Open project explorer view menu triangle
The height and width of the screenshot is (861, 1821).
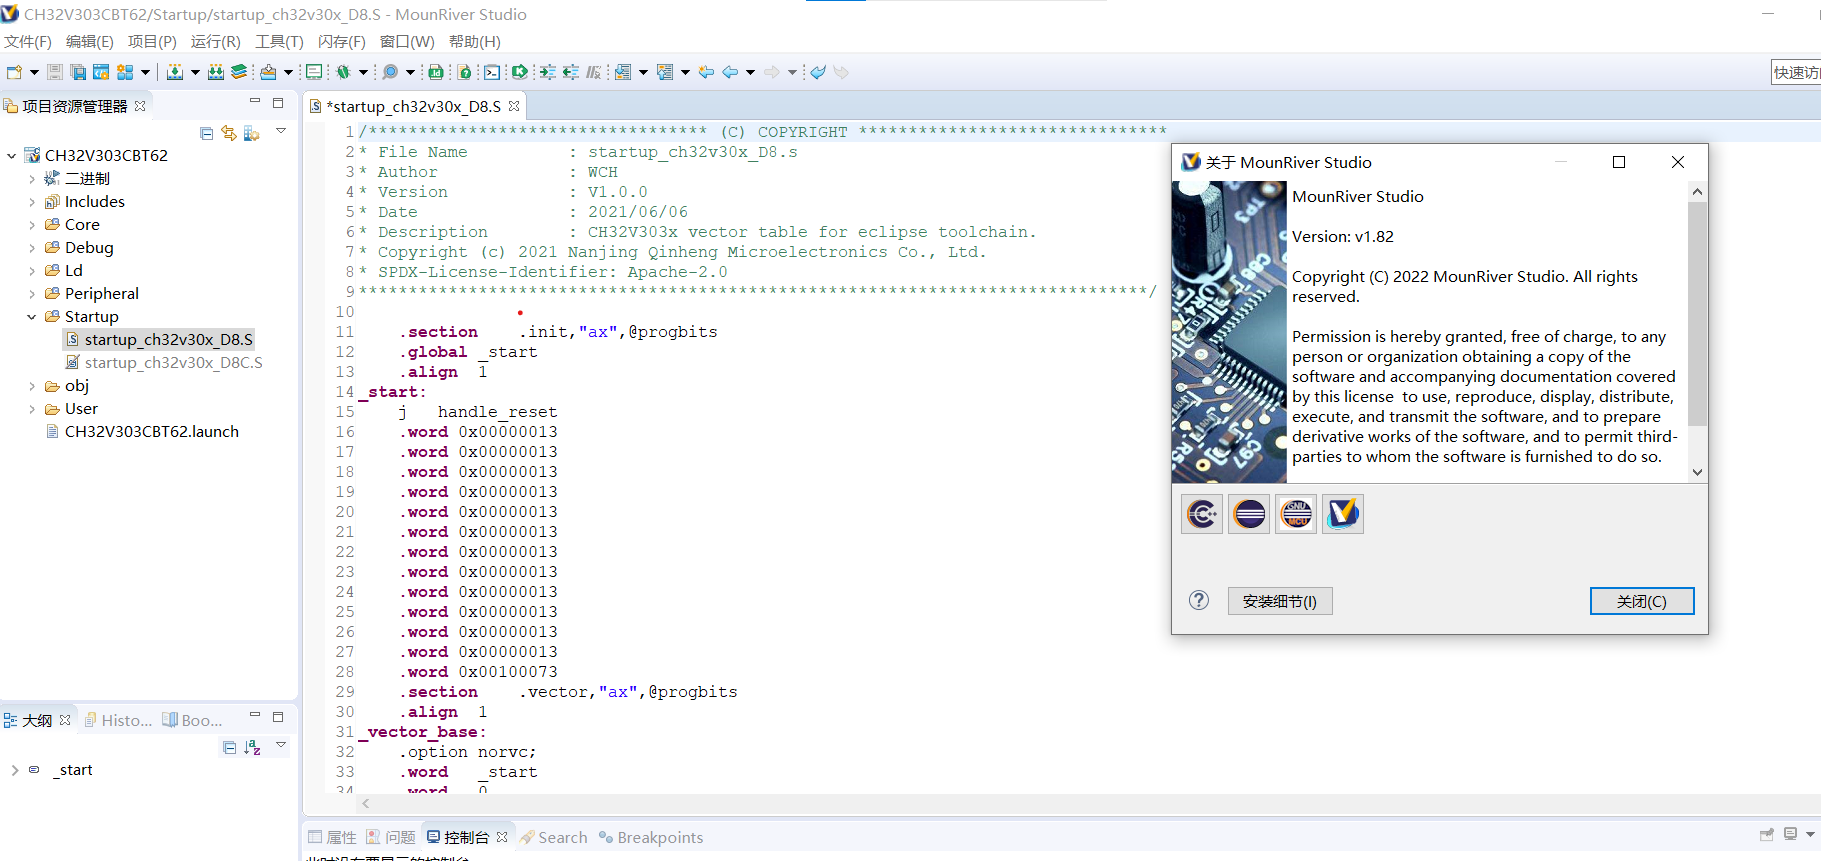click(281, 131)
